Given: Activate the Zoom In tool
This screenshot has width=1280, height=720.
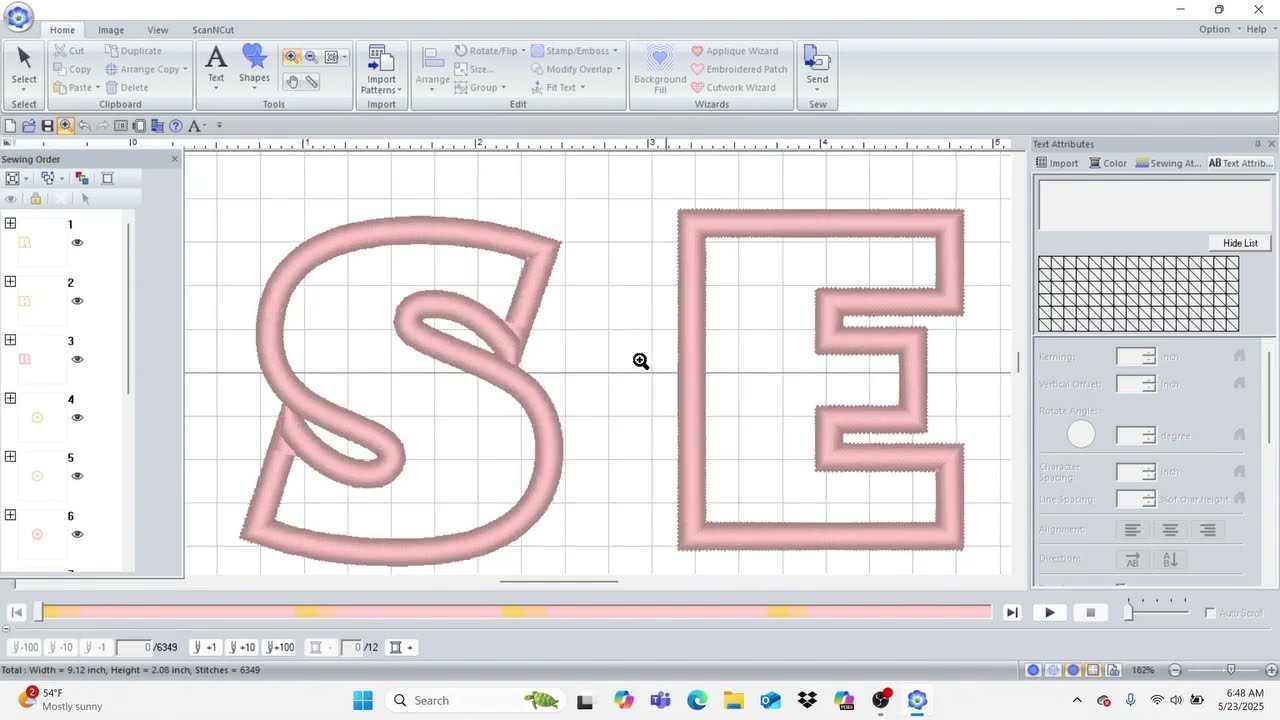Looking at the screenshot, I should (x=292, y=58).
